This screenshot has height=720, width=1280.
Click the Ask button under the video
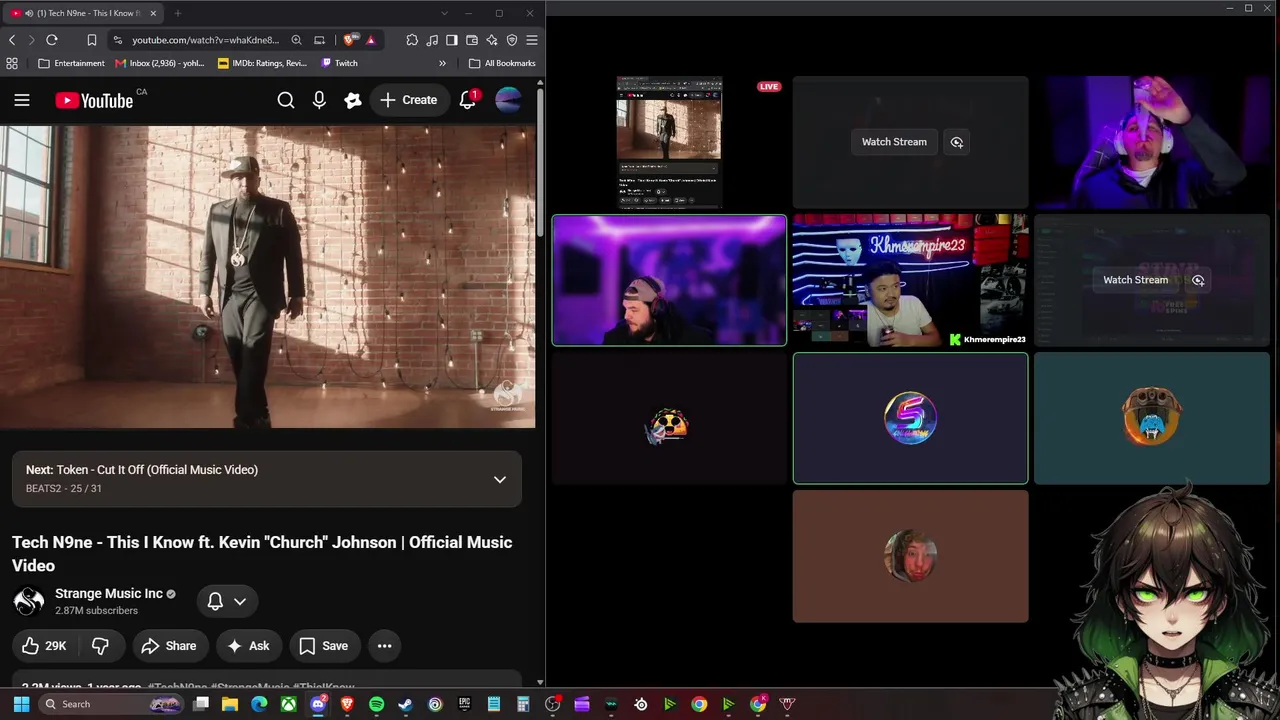[248, 646]
